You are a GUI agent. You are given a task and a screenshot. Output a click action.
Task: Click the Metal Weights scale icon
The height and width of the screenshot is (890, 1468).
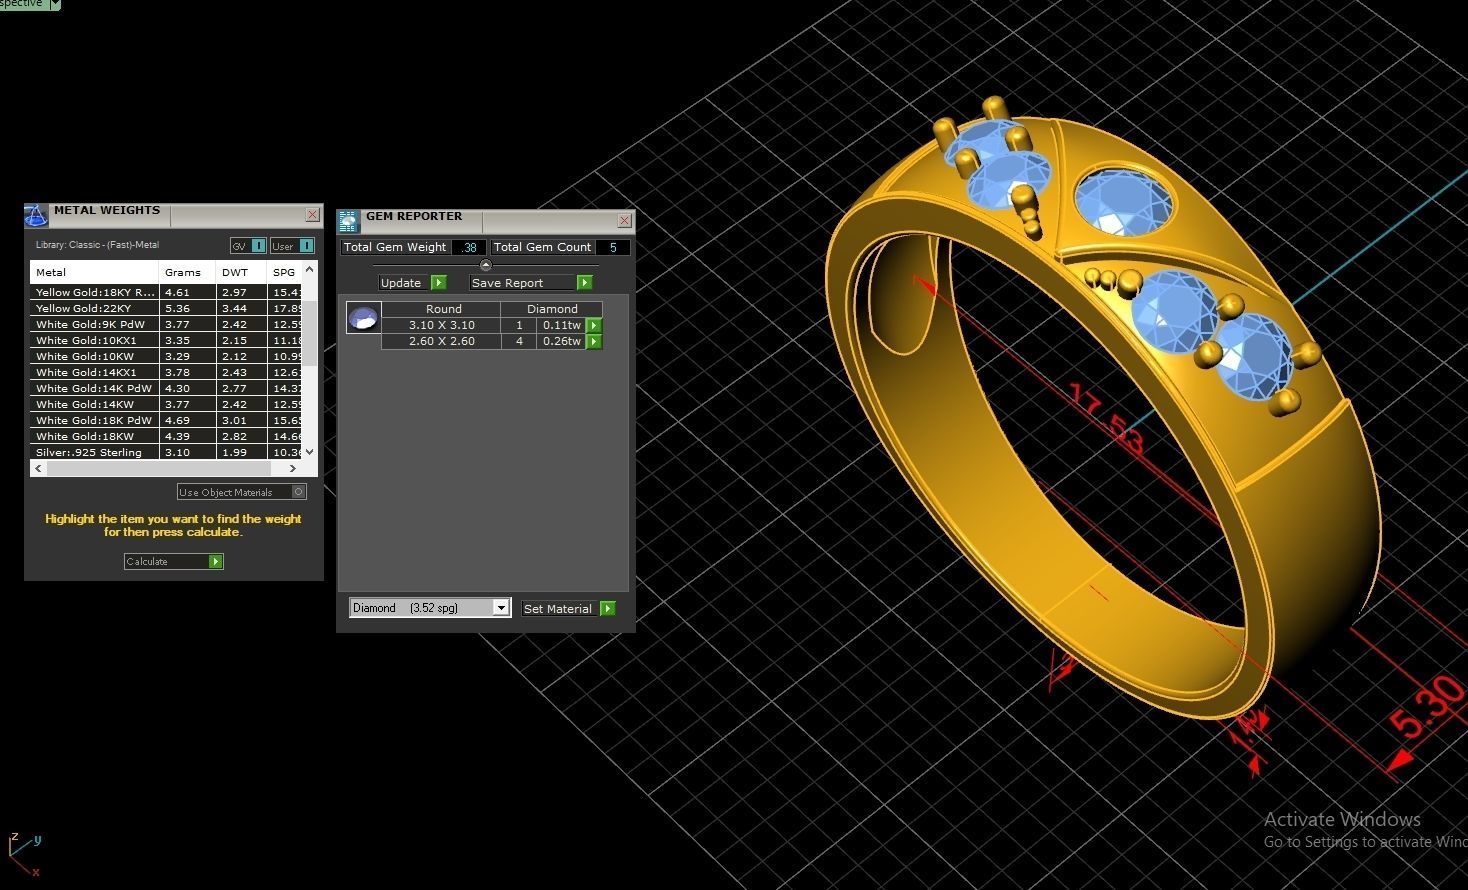[36, 215]
